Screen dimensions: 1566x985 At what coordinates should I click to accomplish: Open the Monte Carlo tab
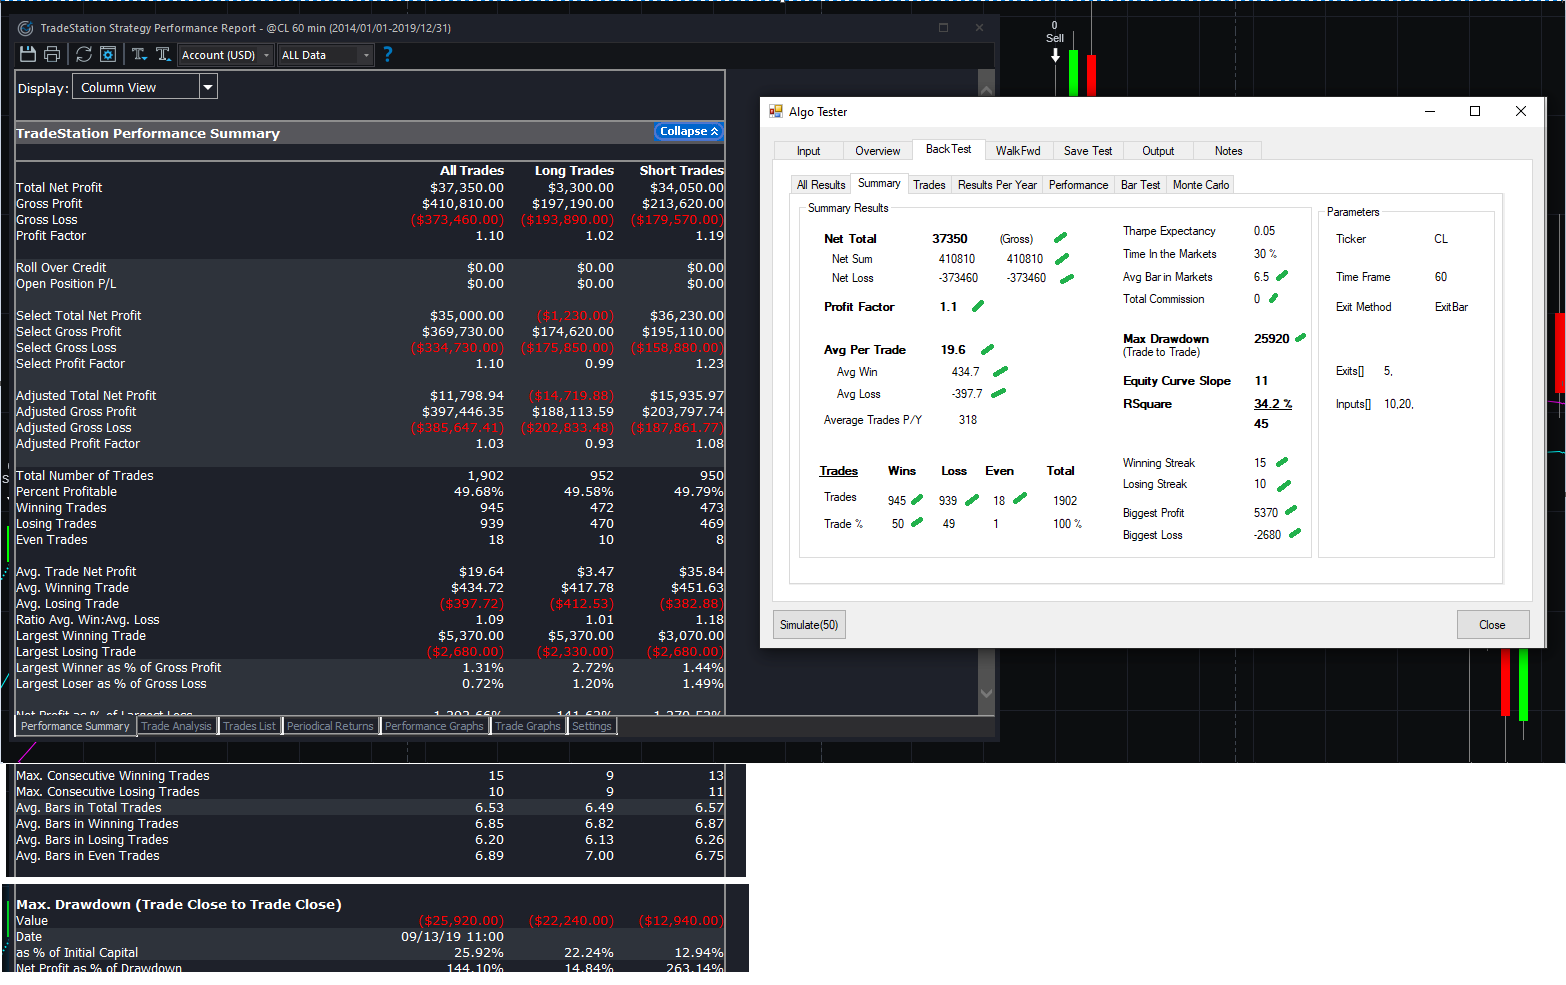click(1200, 185)
